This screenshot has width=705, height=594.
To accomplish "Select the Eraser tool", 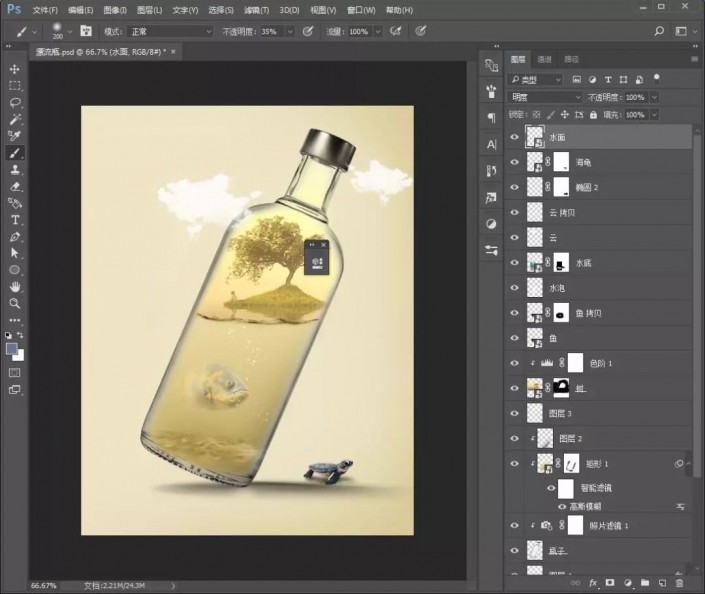I will pyautogui.click(x=14, y=186).
